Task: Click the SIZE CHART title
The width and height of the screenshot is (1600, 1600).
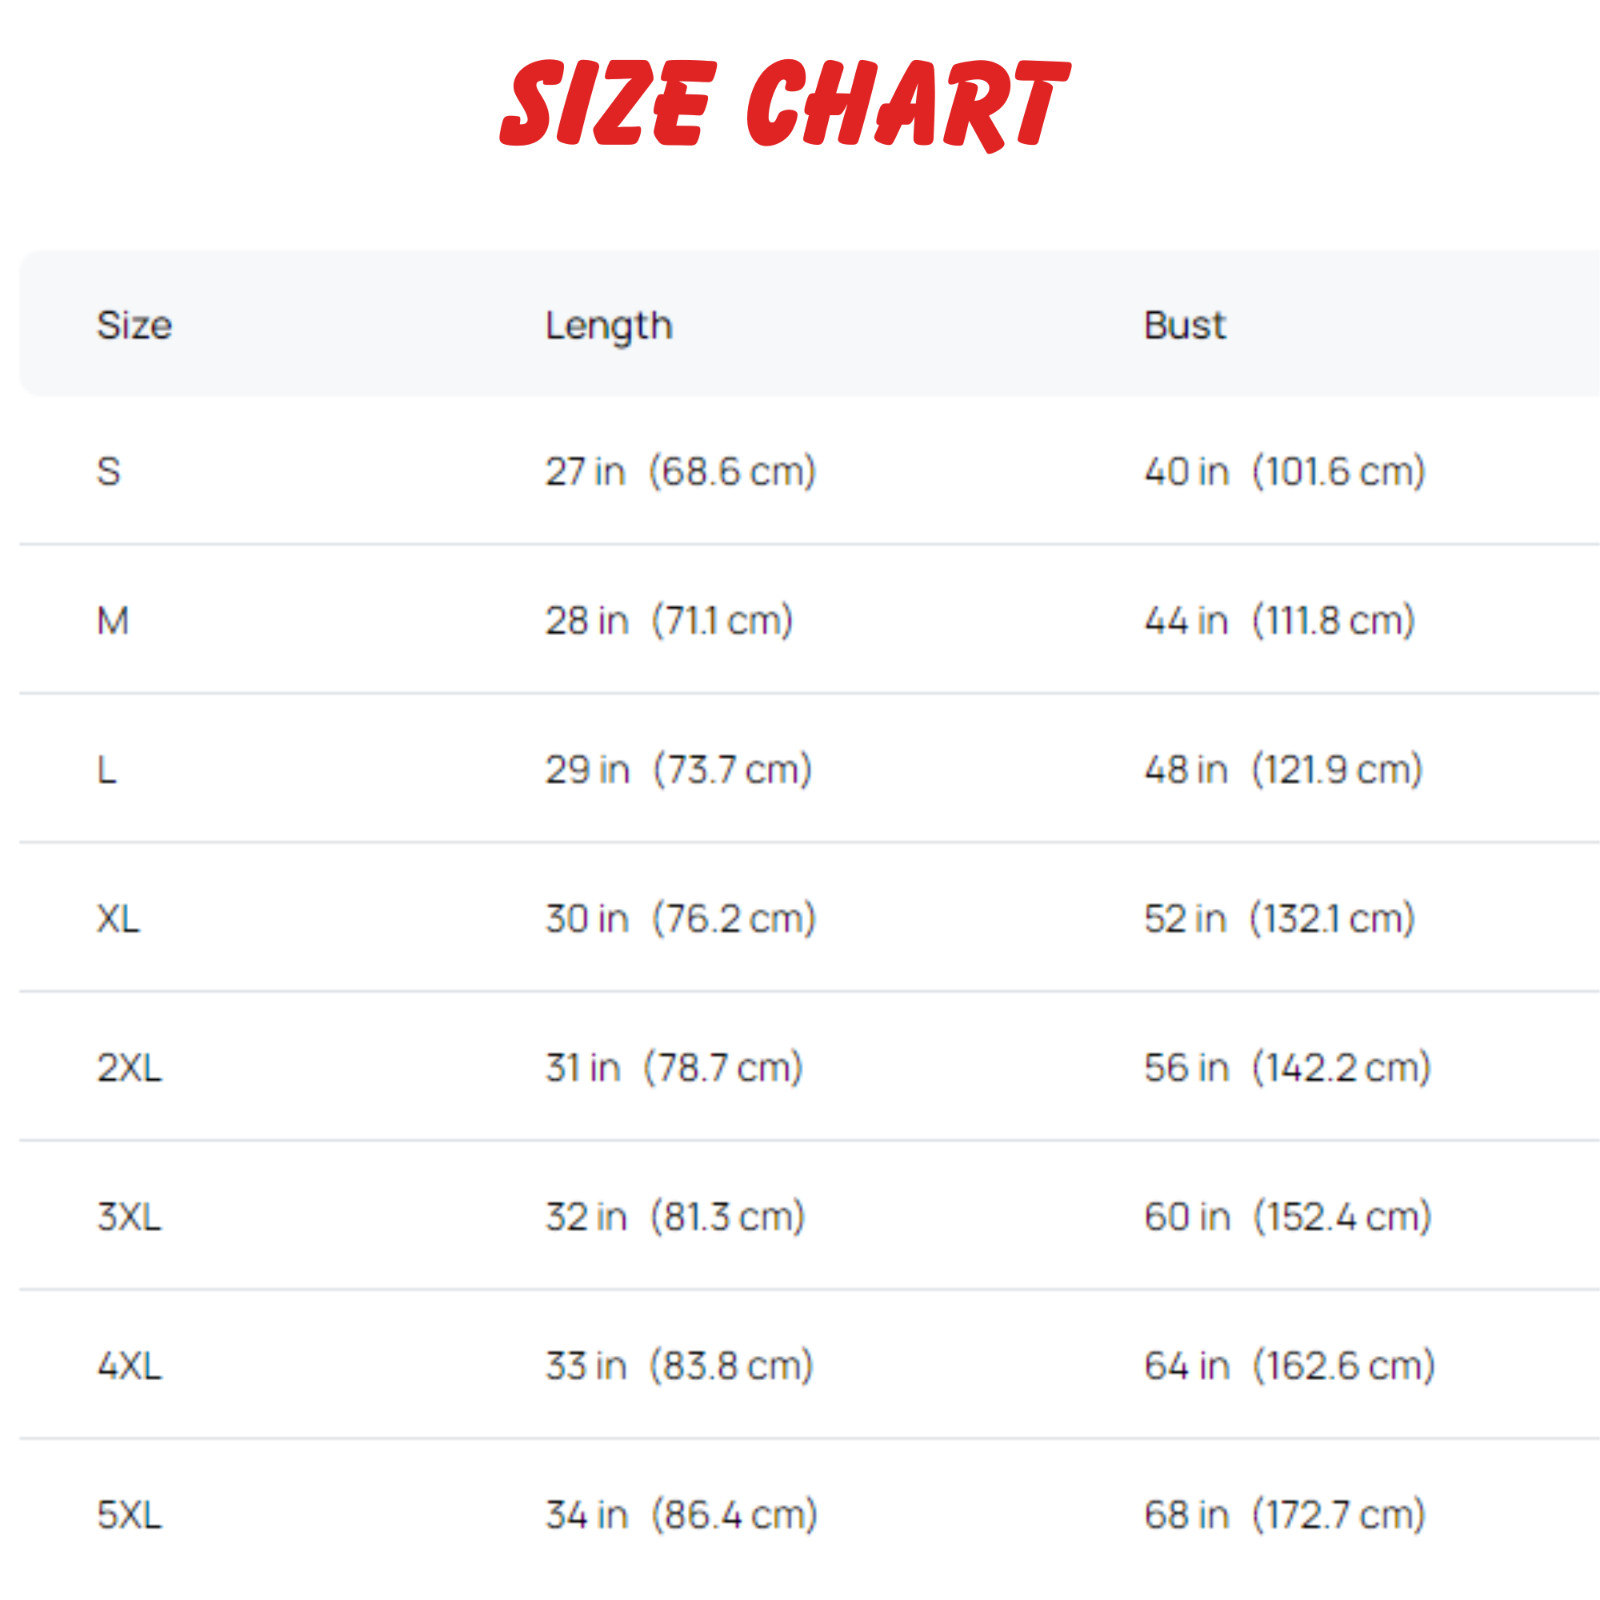Action: (785, 103)
